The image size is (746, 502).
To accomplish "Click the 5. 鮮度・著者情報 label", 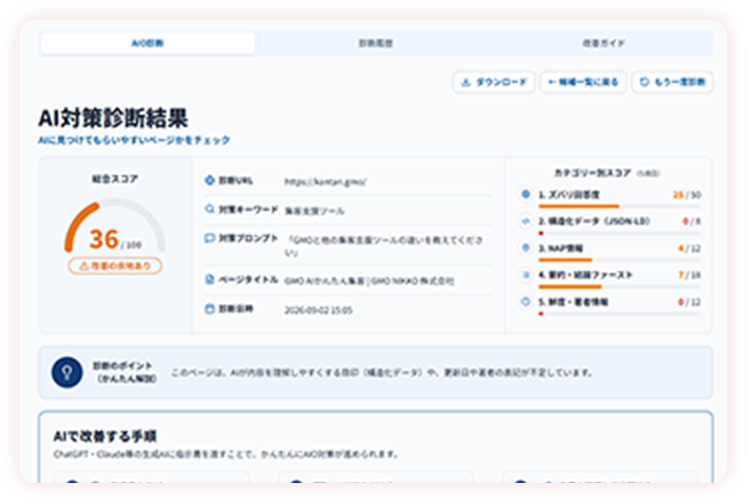I will pos(573,302).
